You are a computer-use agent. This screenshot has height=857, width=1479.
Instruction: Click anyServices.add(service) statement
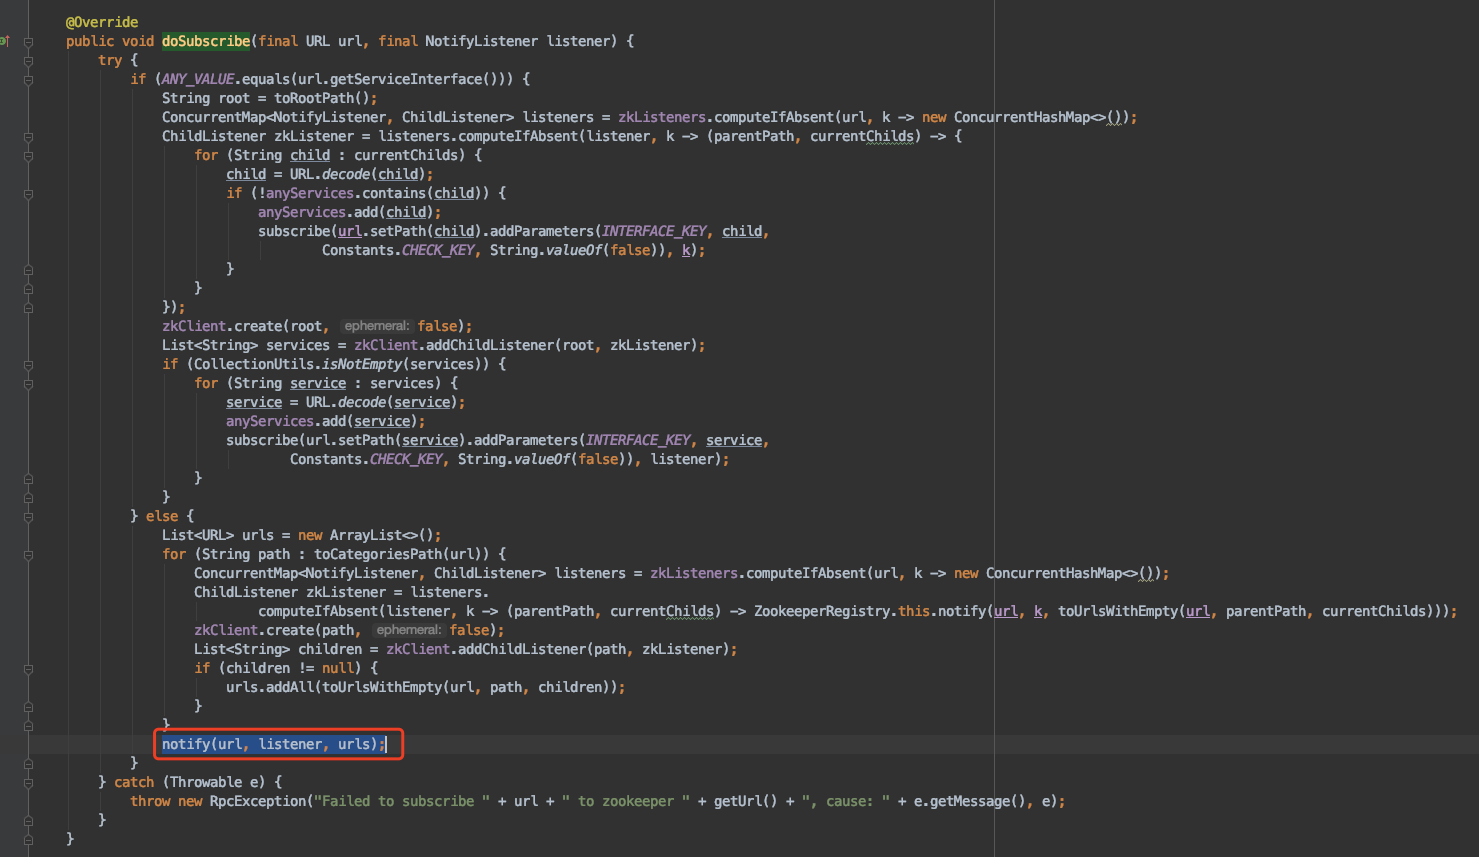tap(325, 421)
